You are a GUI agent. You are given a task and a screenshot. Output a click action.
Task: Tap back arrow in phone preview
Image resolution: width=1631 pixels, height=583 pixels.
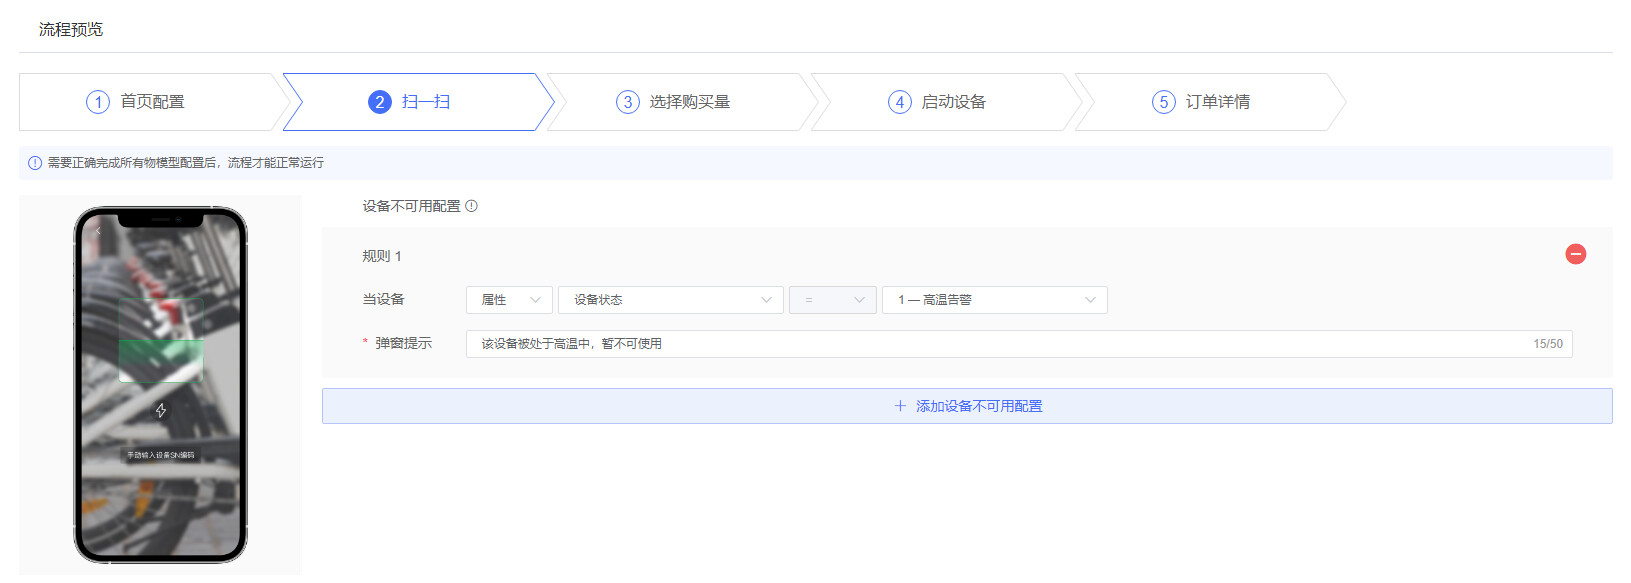pos(98,231)
